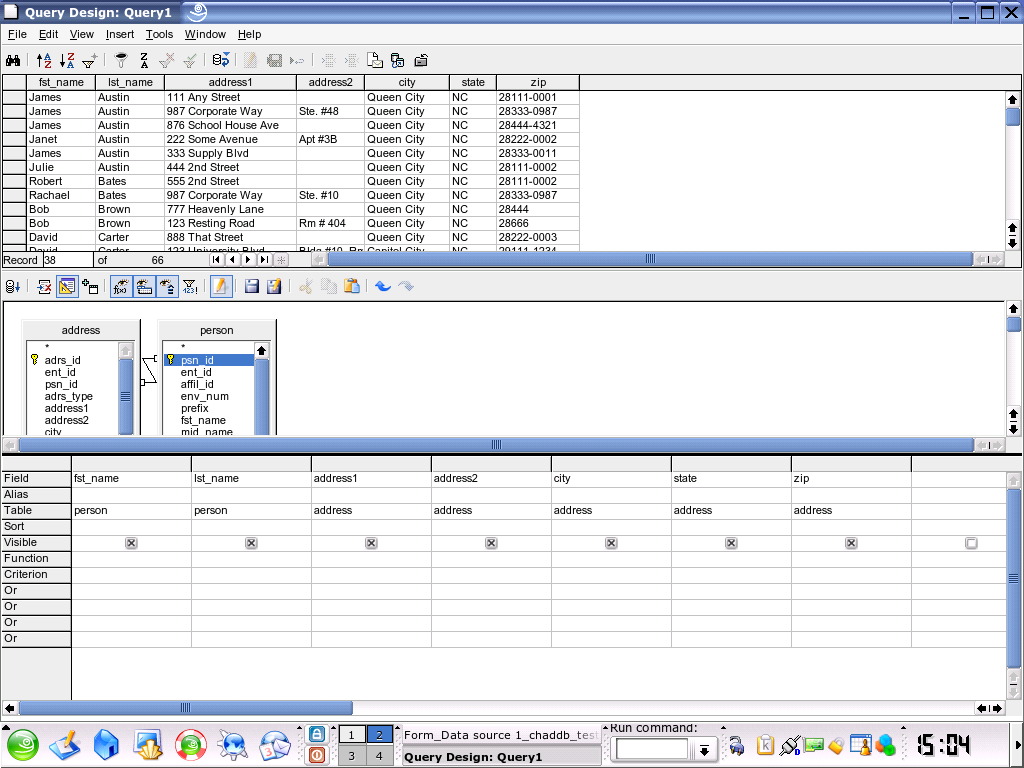This screenshot has height=768, width=1024.
Task: Uncheck Visible checkbox for zip column
Action: point(851,543)
